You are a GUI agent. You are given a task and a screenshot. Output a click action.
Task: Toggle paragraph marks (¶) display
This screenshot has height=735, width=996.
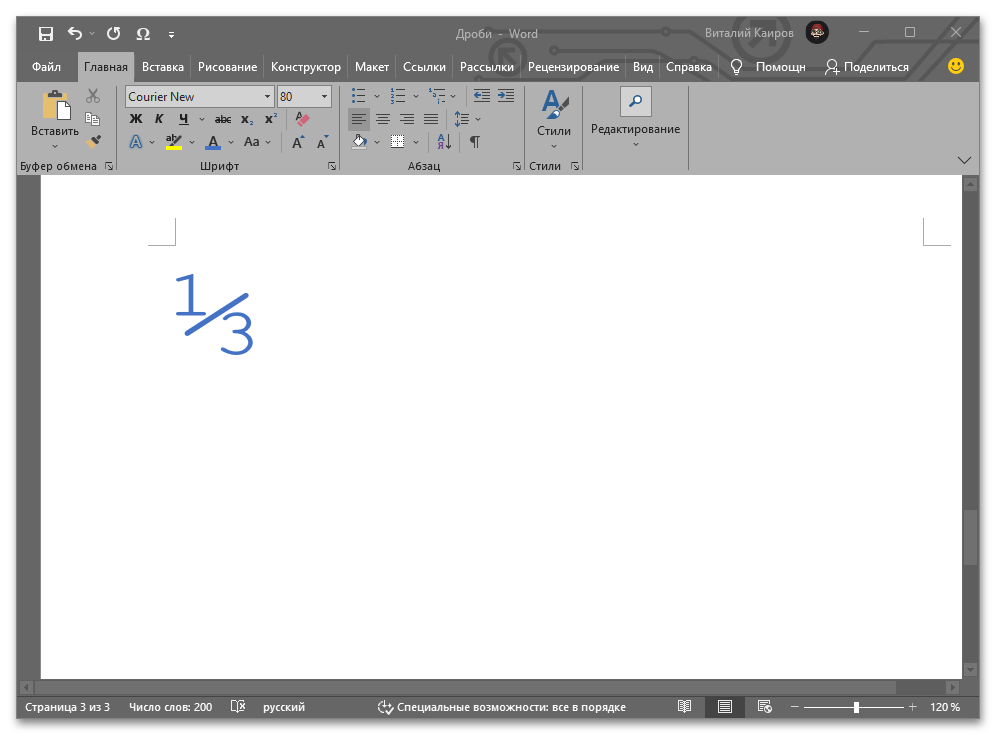475,142
